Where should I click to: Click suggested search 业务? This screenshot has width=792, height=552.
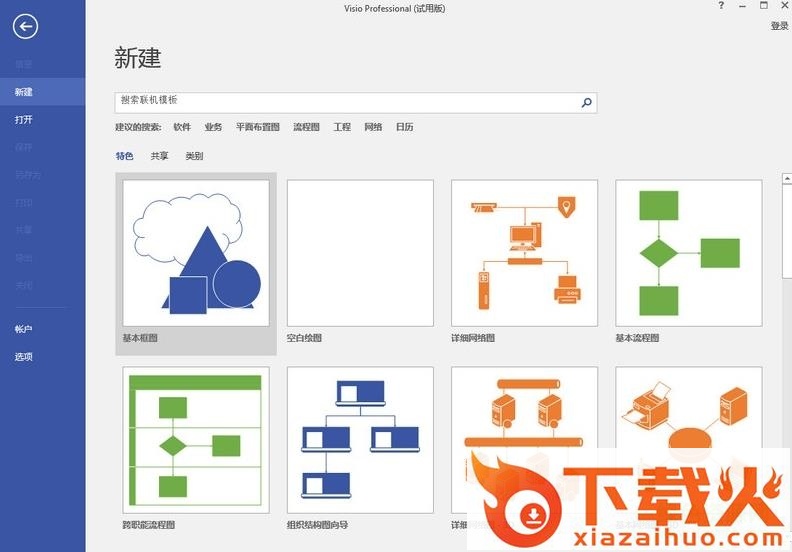click(213, 127)
